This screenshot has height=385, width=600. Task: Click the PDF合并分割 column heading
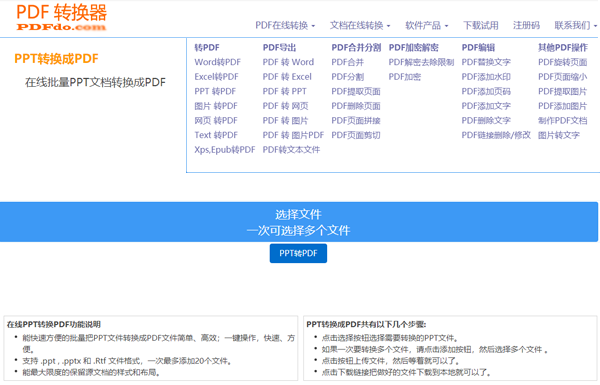pyautogui.click(x=356, y=47)
